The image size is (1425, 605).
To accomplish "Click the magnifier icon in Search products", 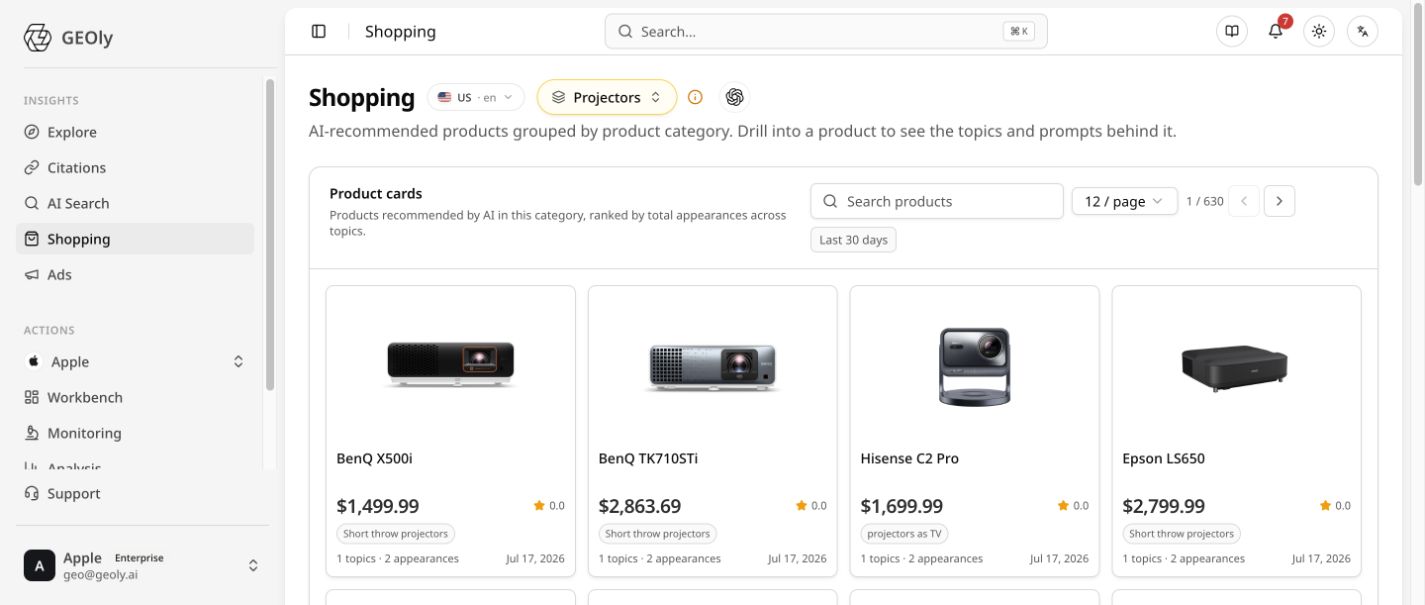I will pyautogui.click(x=830, y=201).
